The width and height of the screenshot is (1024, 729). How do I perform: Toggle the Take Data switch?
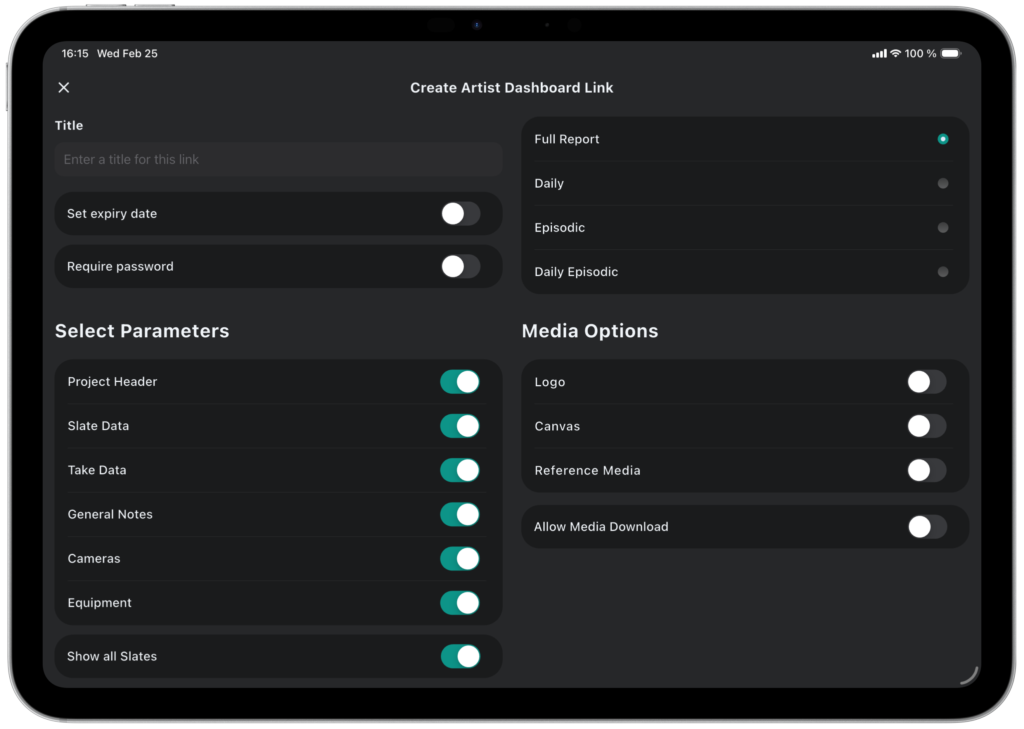tap(460, 470)
